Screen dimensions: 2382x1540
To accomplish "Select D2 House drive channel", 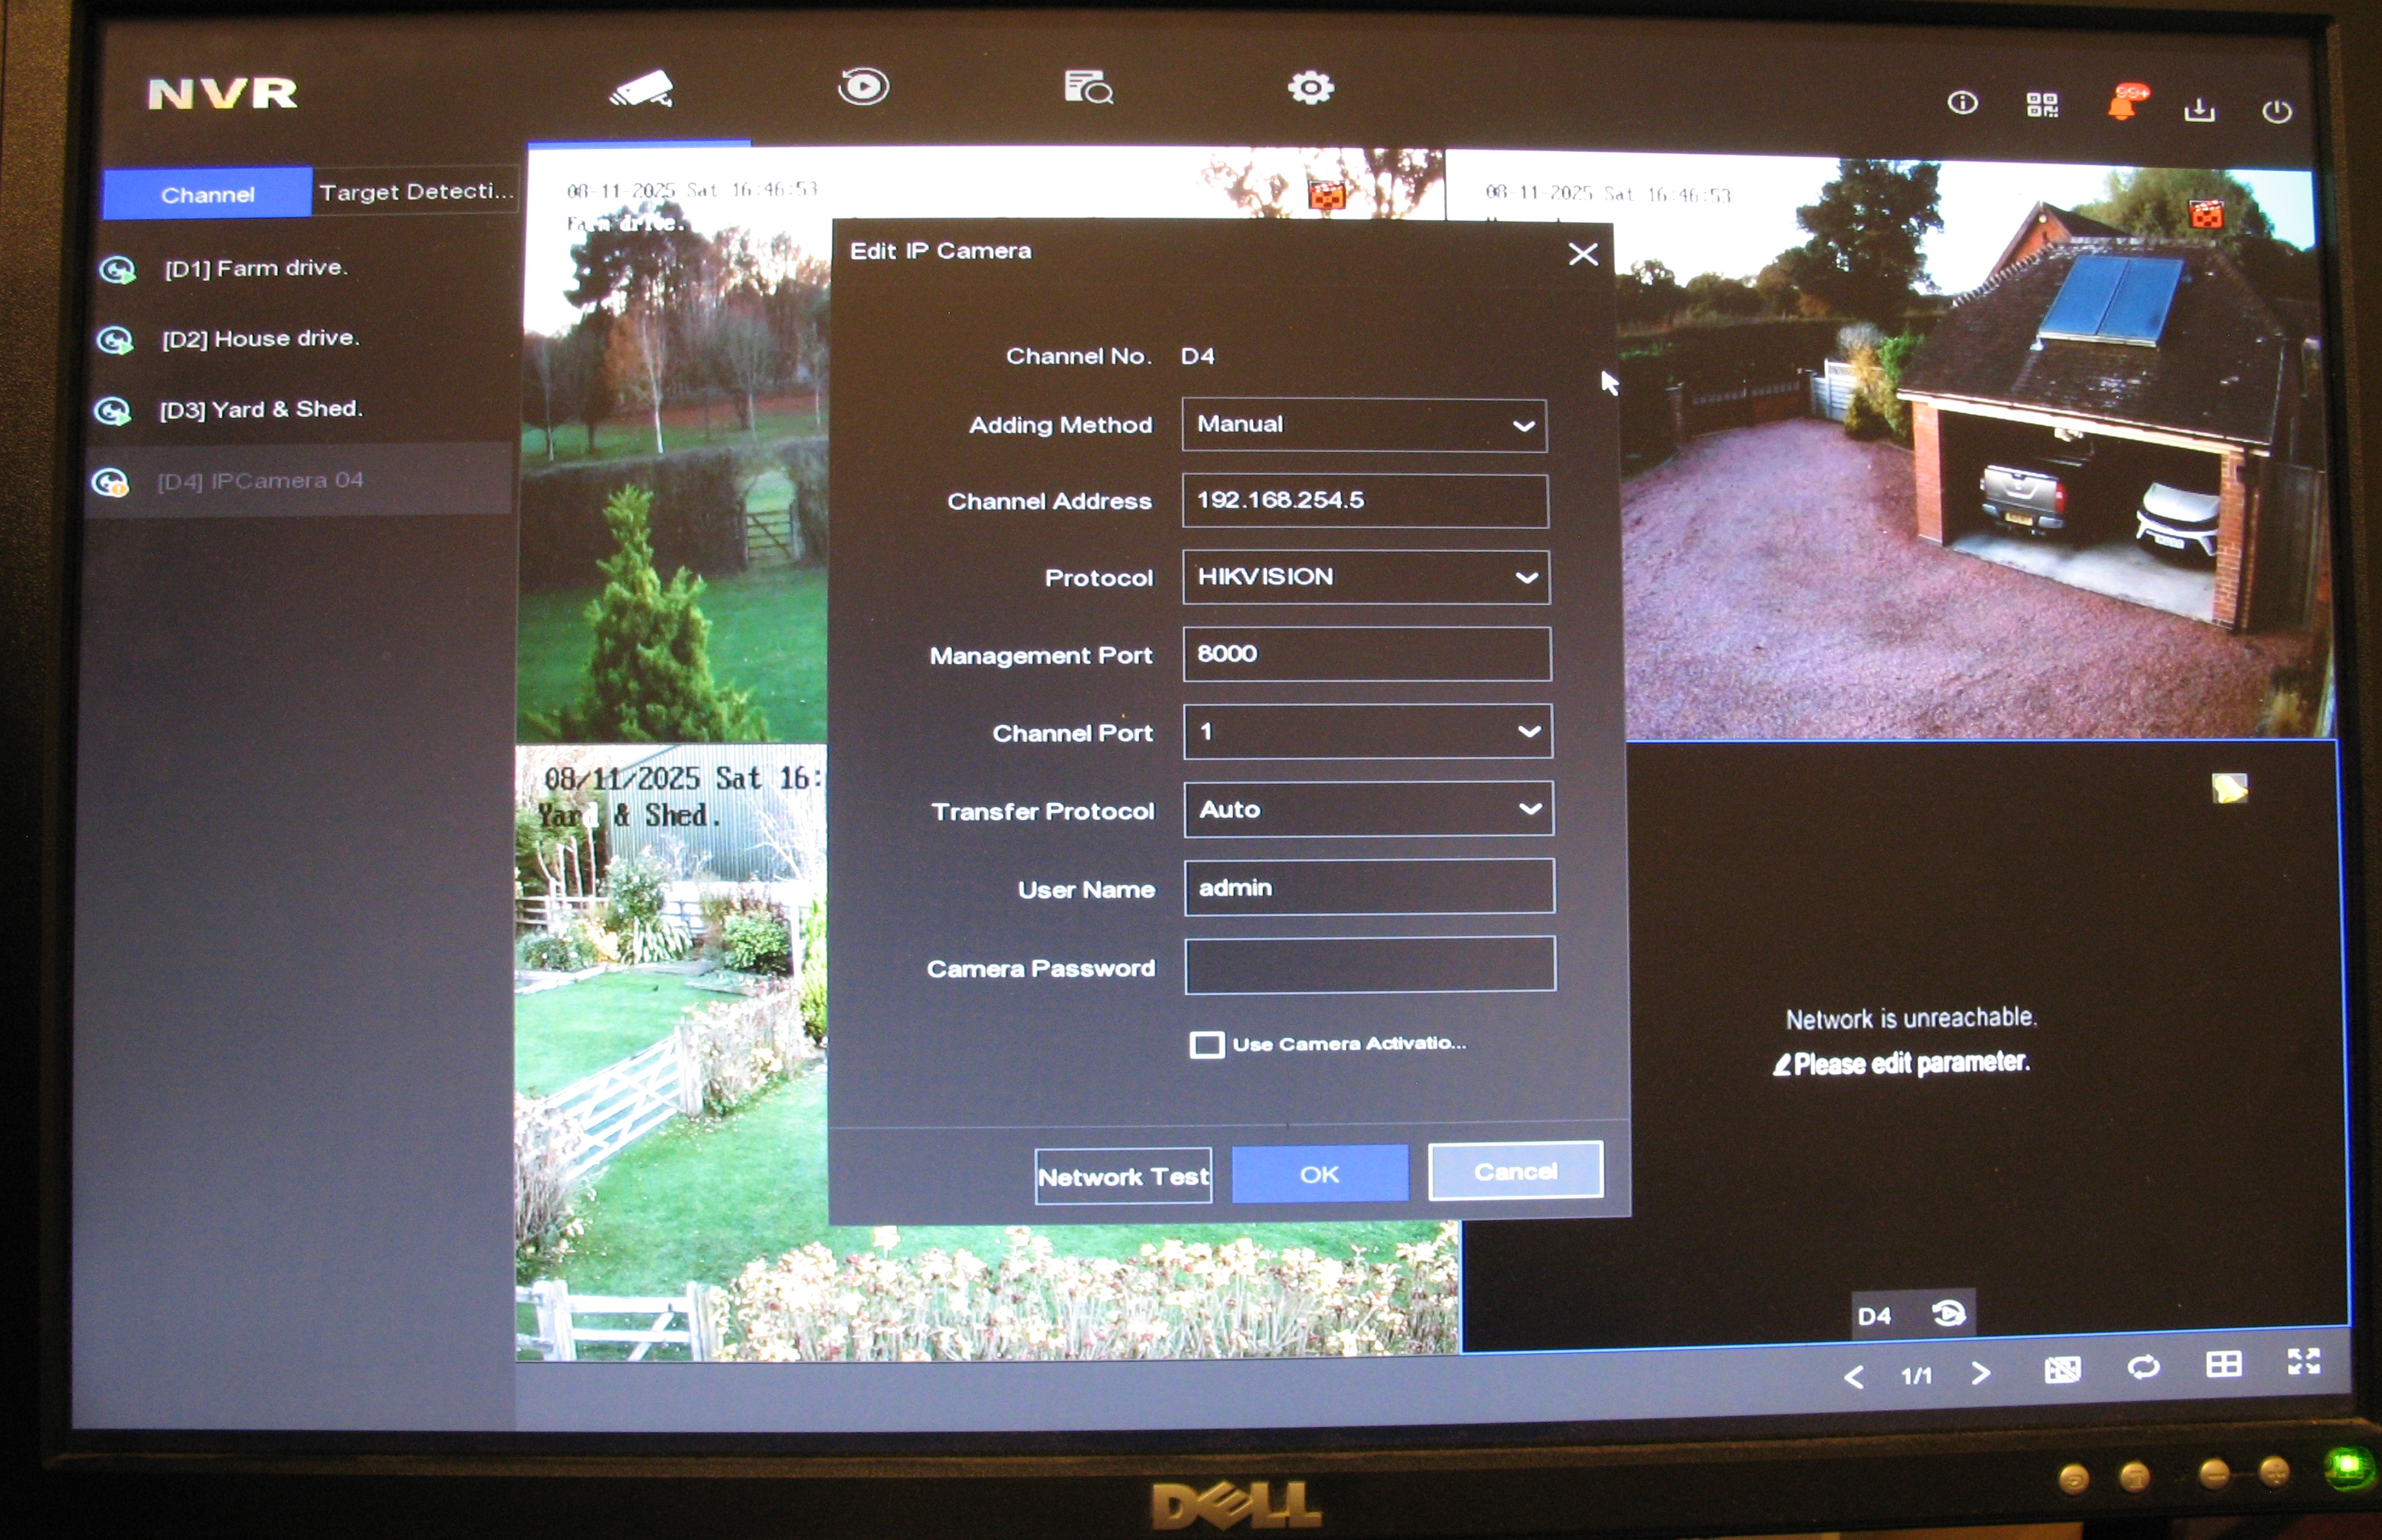I will pyautogui.click(x=260, y=339).
